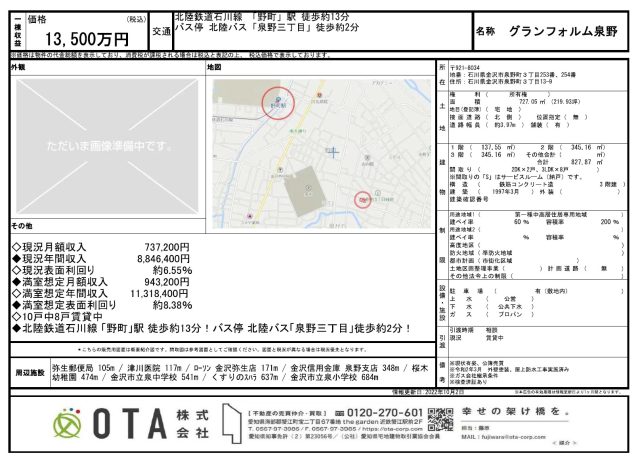
Task: Click the 鉄筋コンクリート造 structure value
Action: pos(526,184)
